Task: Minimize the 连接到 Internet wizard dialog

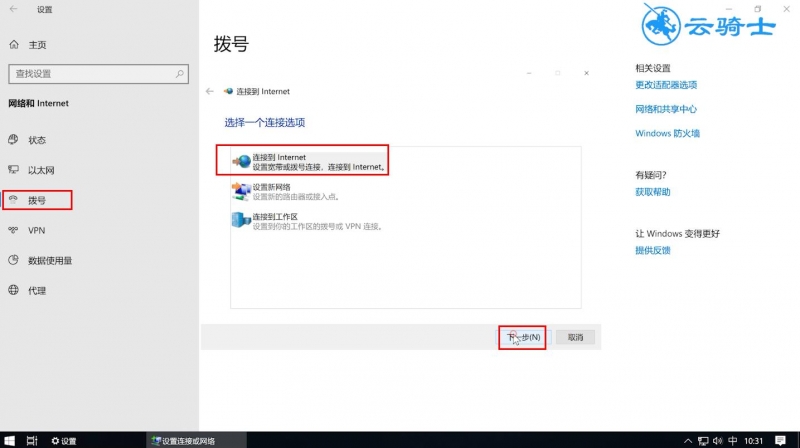Action: [x=529, y=73]
